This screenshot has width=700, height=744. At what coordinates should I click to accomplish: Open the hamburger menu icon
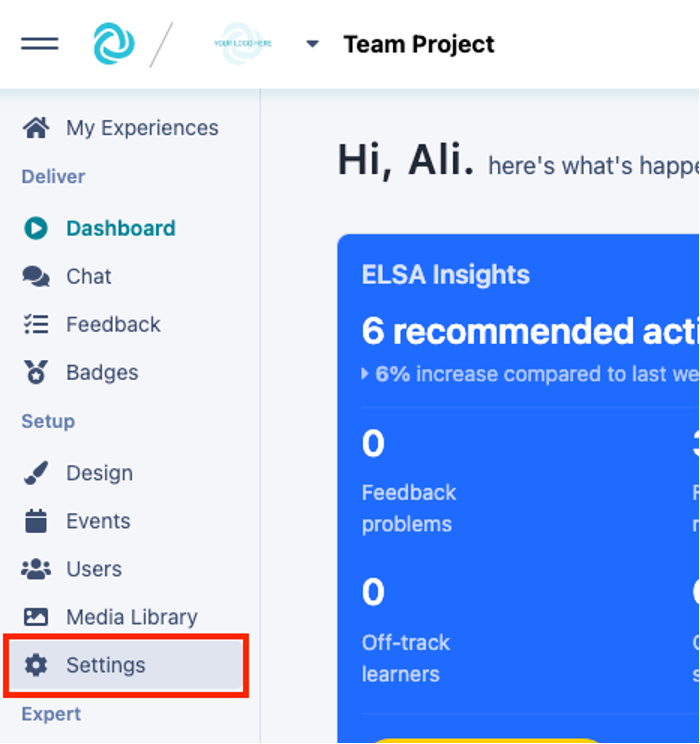pos(39,44)
